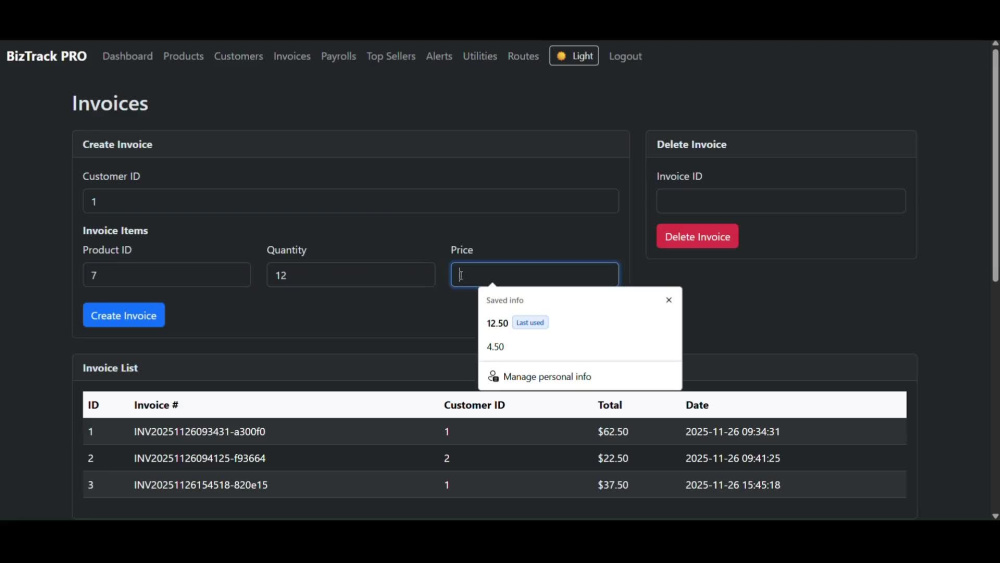Viewport: 1000px width, 563px height.
Task: Click the Price input field
Action: click(534, 275)
